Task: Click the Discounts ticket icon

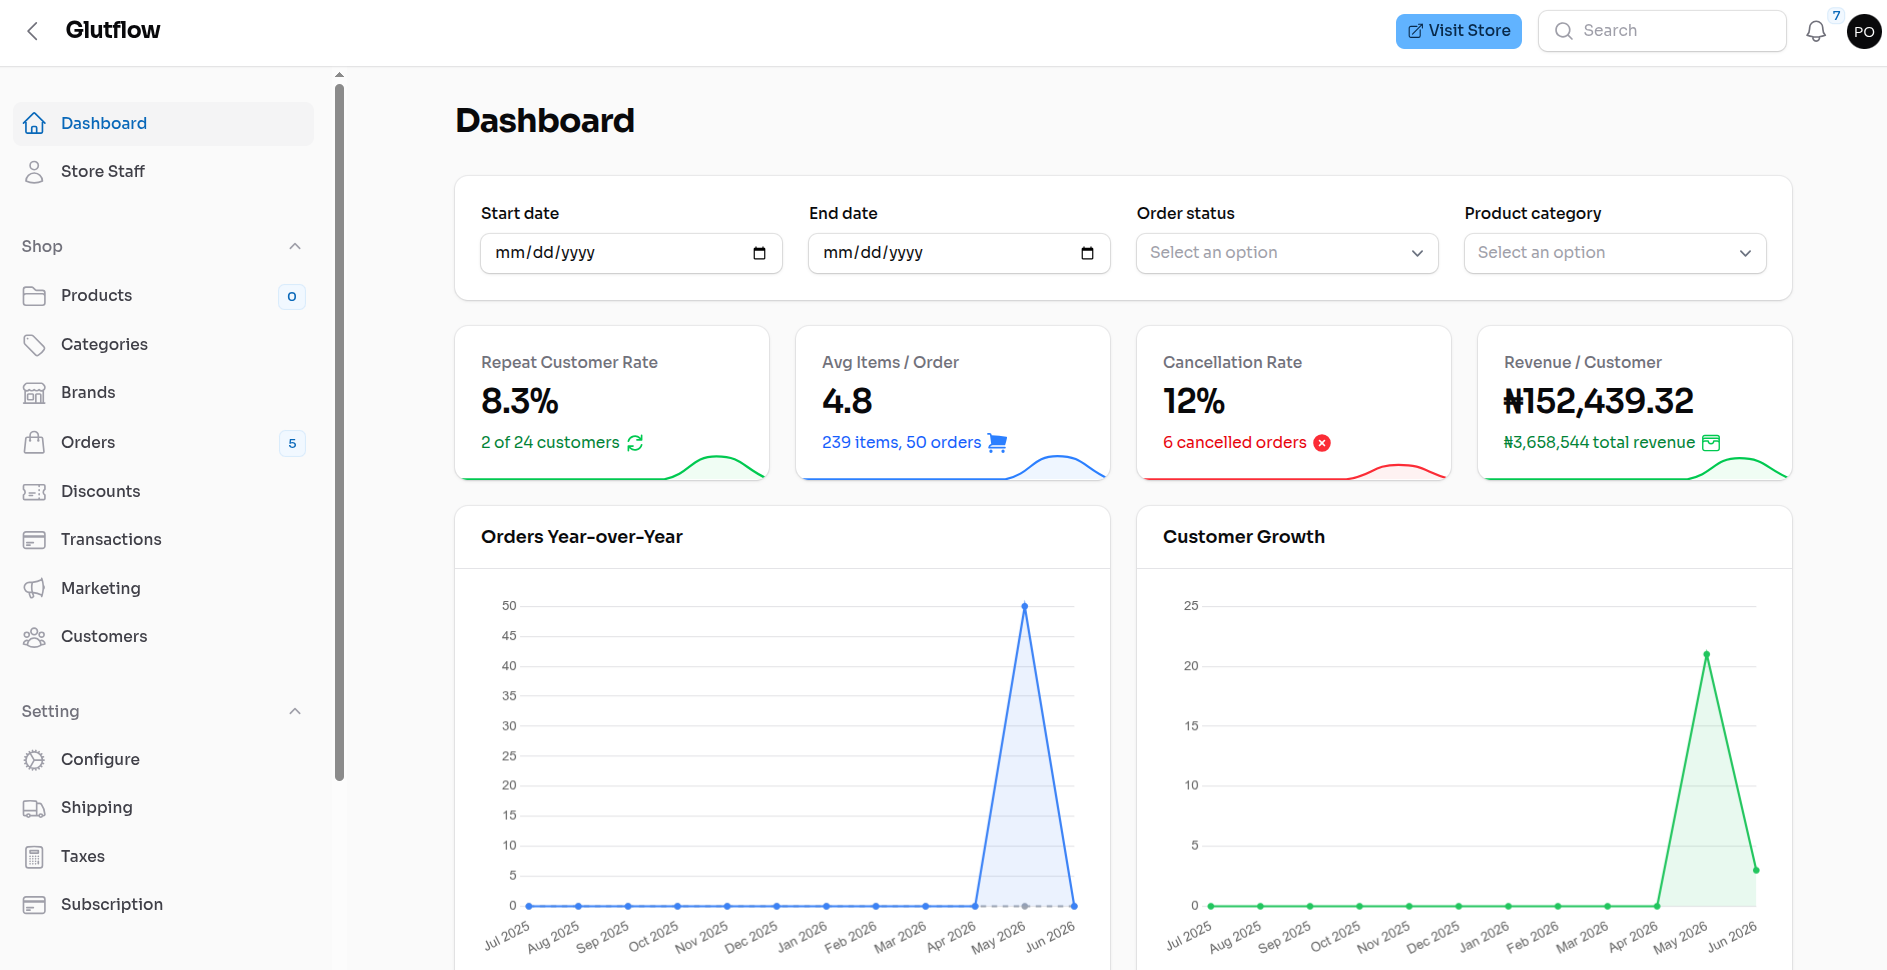Action: pos(34,492)
